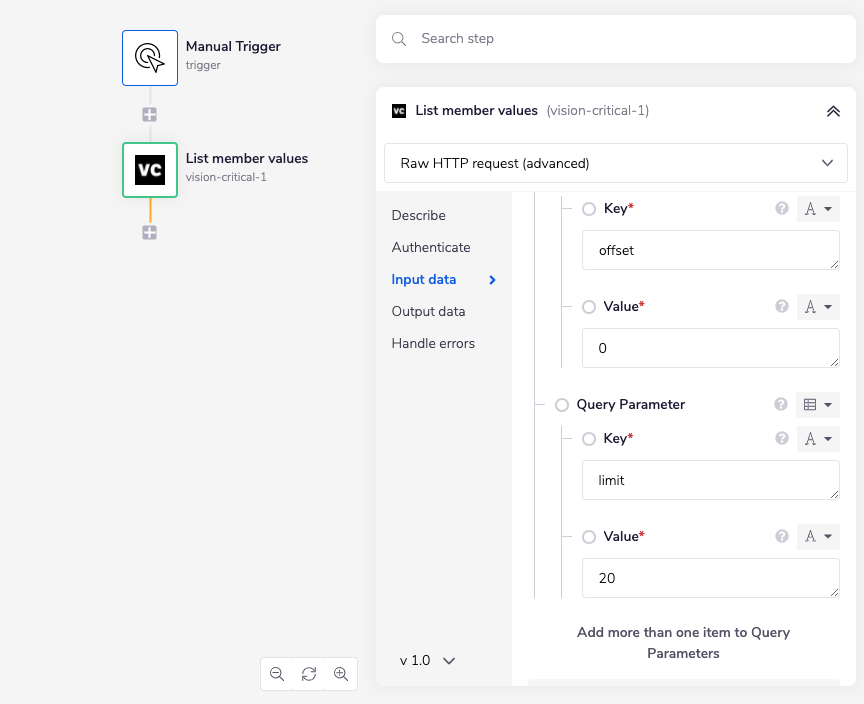The height and width of the screenshot is (704, 864).
Task: Toggle the radio button beside Query Parameter
Action: pyautogui.click(x=562, y=405)
